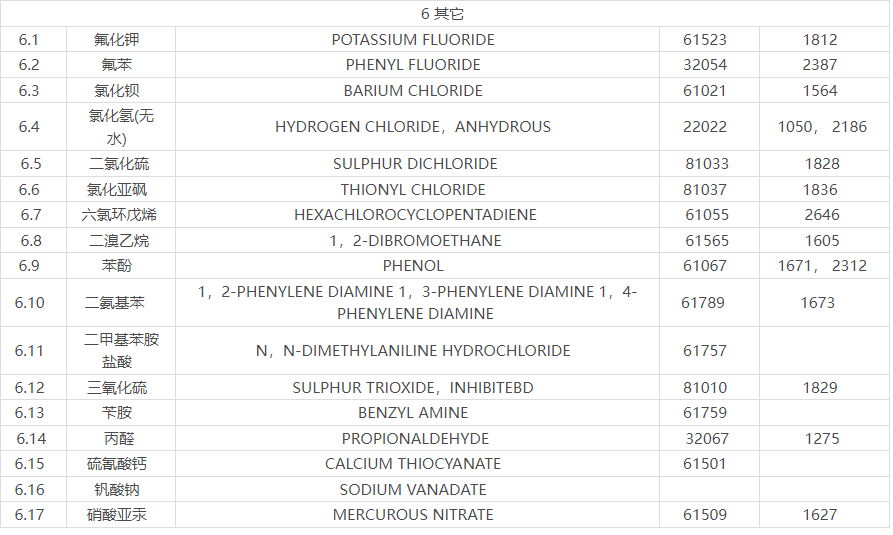Click the PROPIONALDEHYDE entry
The width and height of the screenshot is (893, 535).
pos(415,439)
